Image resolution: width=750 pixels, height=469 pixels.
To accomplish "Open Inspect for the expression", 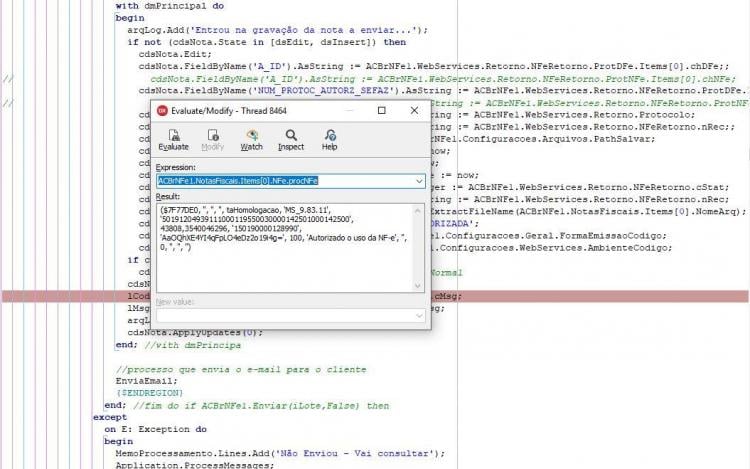I will [291, 140].
